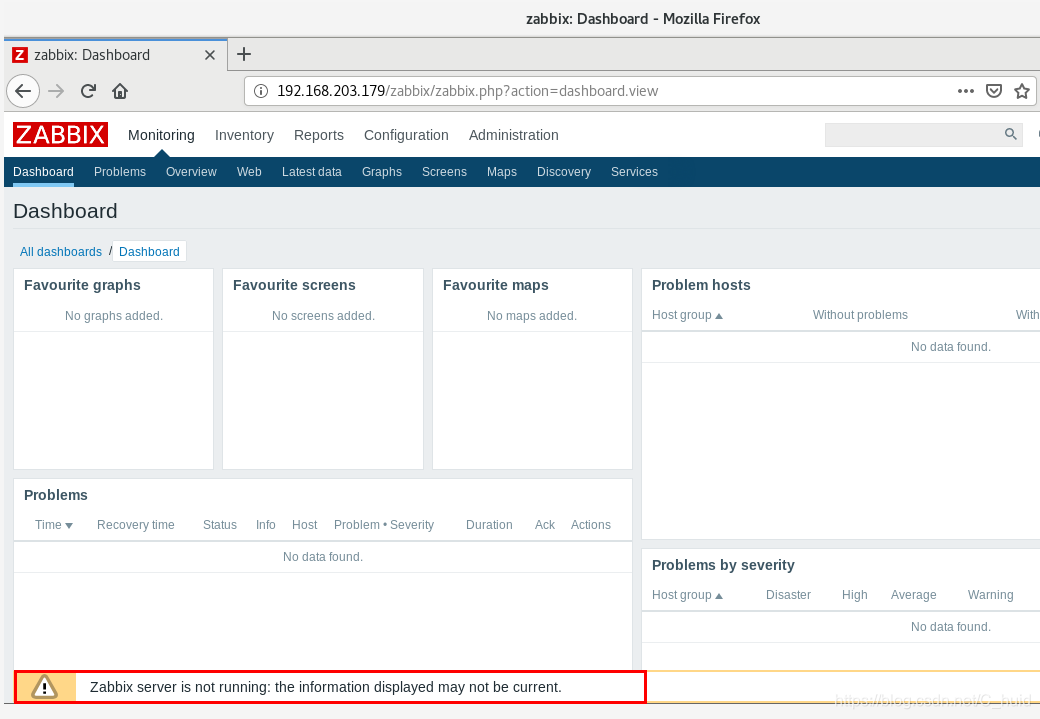
Task: Click the Dashboard page heading
Action: point(65,211)
